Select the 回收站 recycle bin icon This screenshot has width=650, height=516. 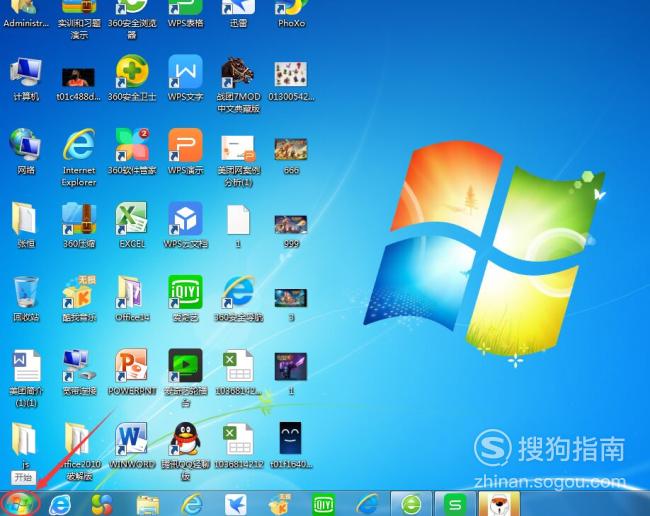[x=26, y=298]
